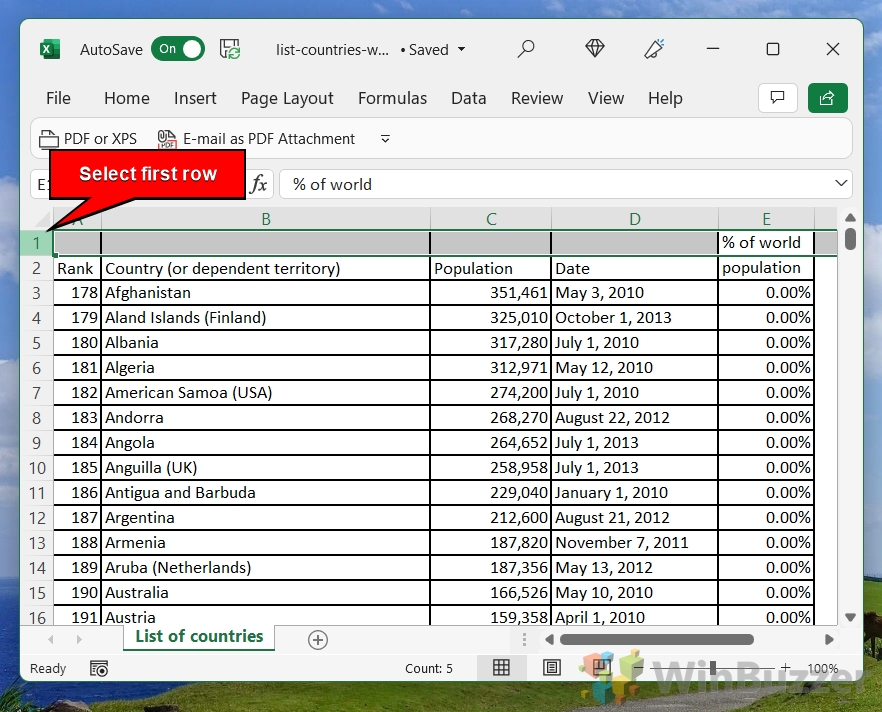The image size is (882, 712).
Task: Expand the formula bar chevron
Action: [x=841, y=183]
